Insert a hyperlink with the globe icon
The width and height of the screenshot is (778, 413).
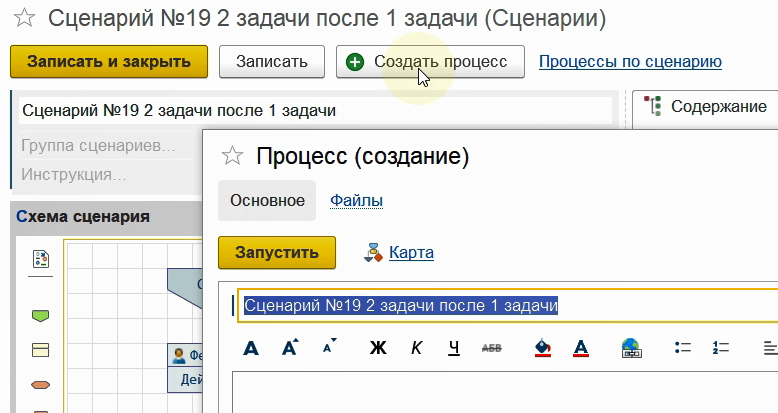631,348
